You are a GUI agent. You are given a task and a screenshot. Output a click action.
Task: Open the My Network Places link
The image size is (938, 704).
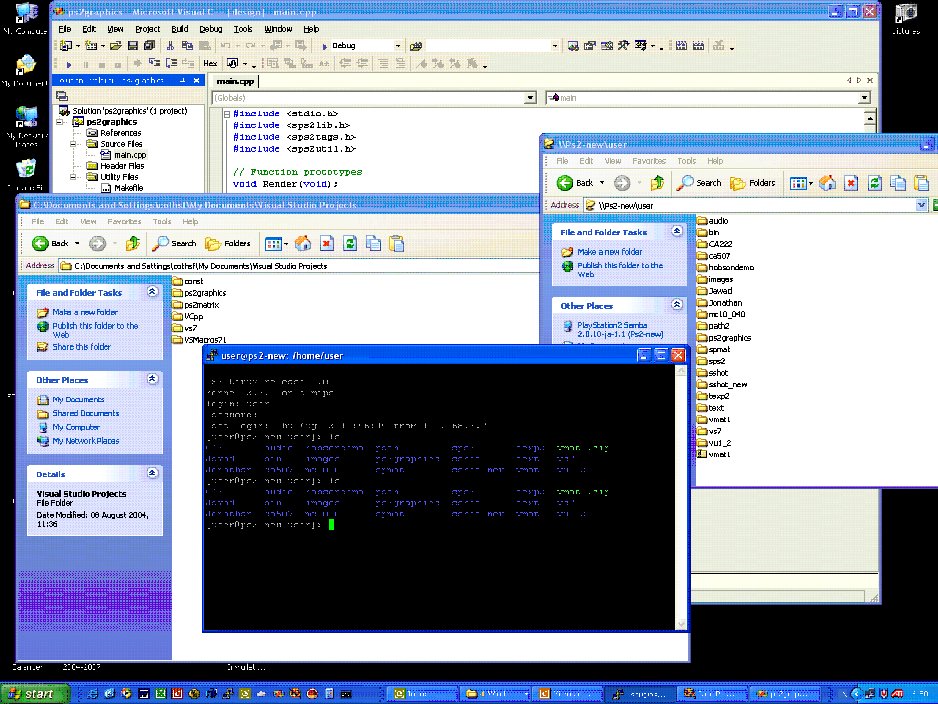point(86,441)
